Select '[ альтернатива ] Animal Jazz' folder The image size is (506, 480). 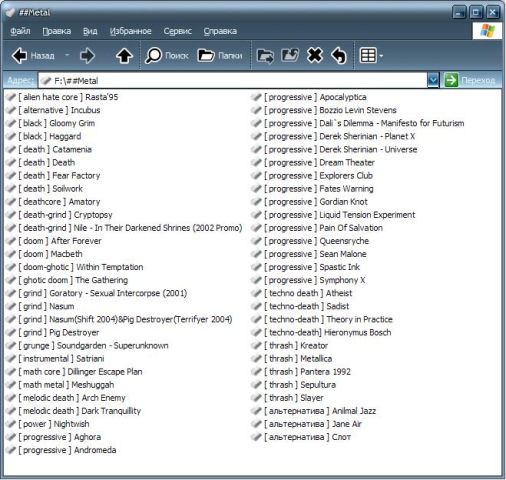[320, 411]
